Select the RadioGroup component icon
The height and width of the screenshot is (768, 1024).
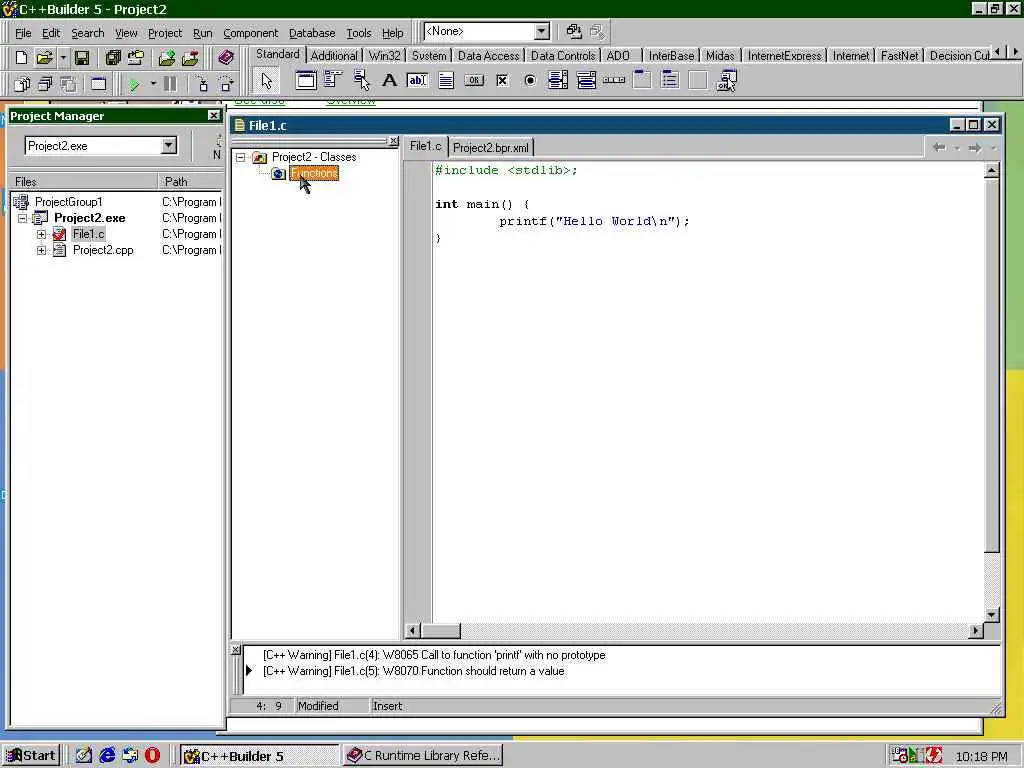[x=670, y=80]
